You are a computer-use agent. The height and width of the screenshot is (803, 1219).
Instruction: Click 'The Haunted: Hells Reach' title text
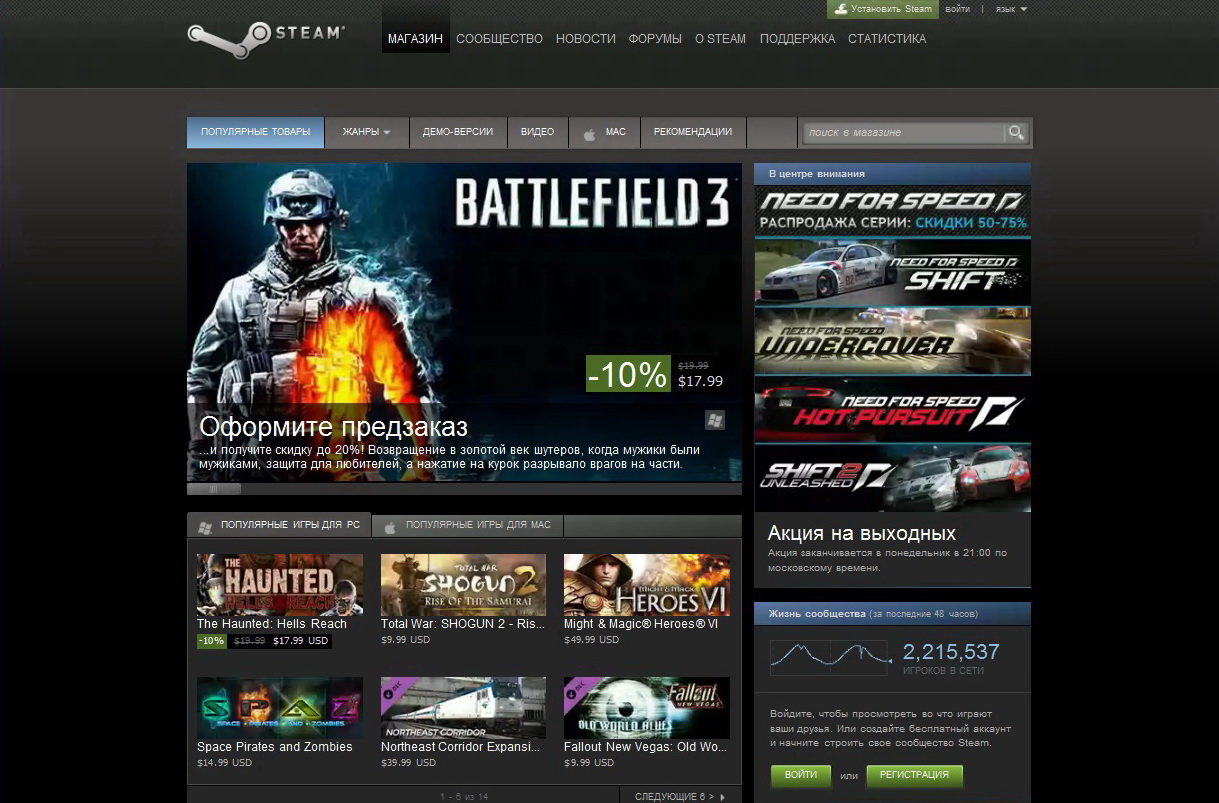272,624
